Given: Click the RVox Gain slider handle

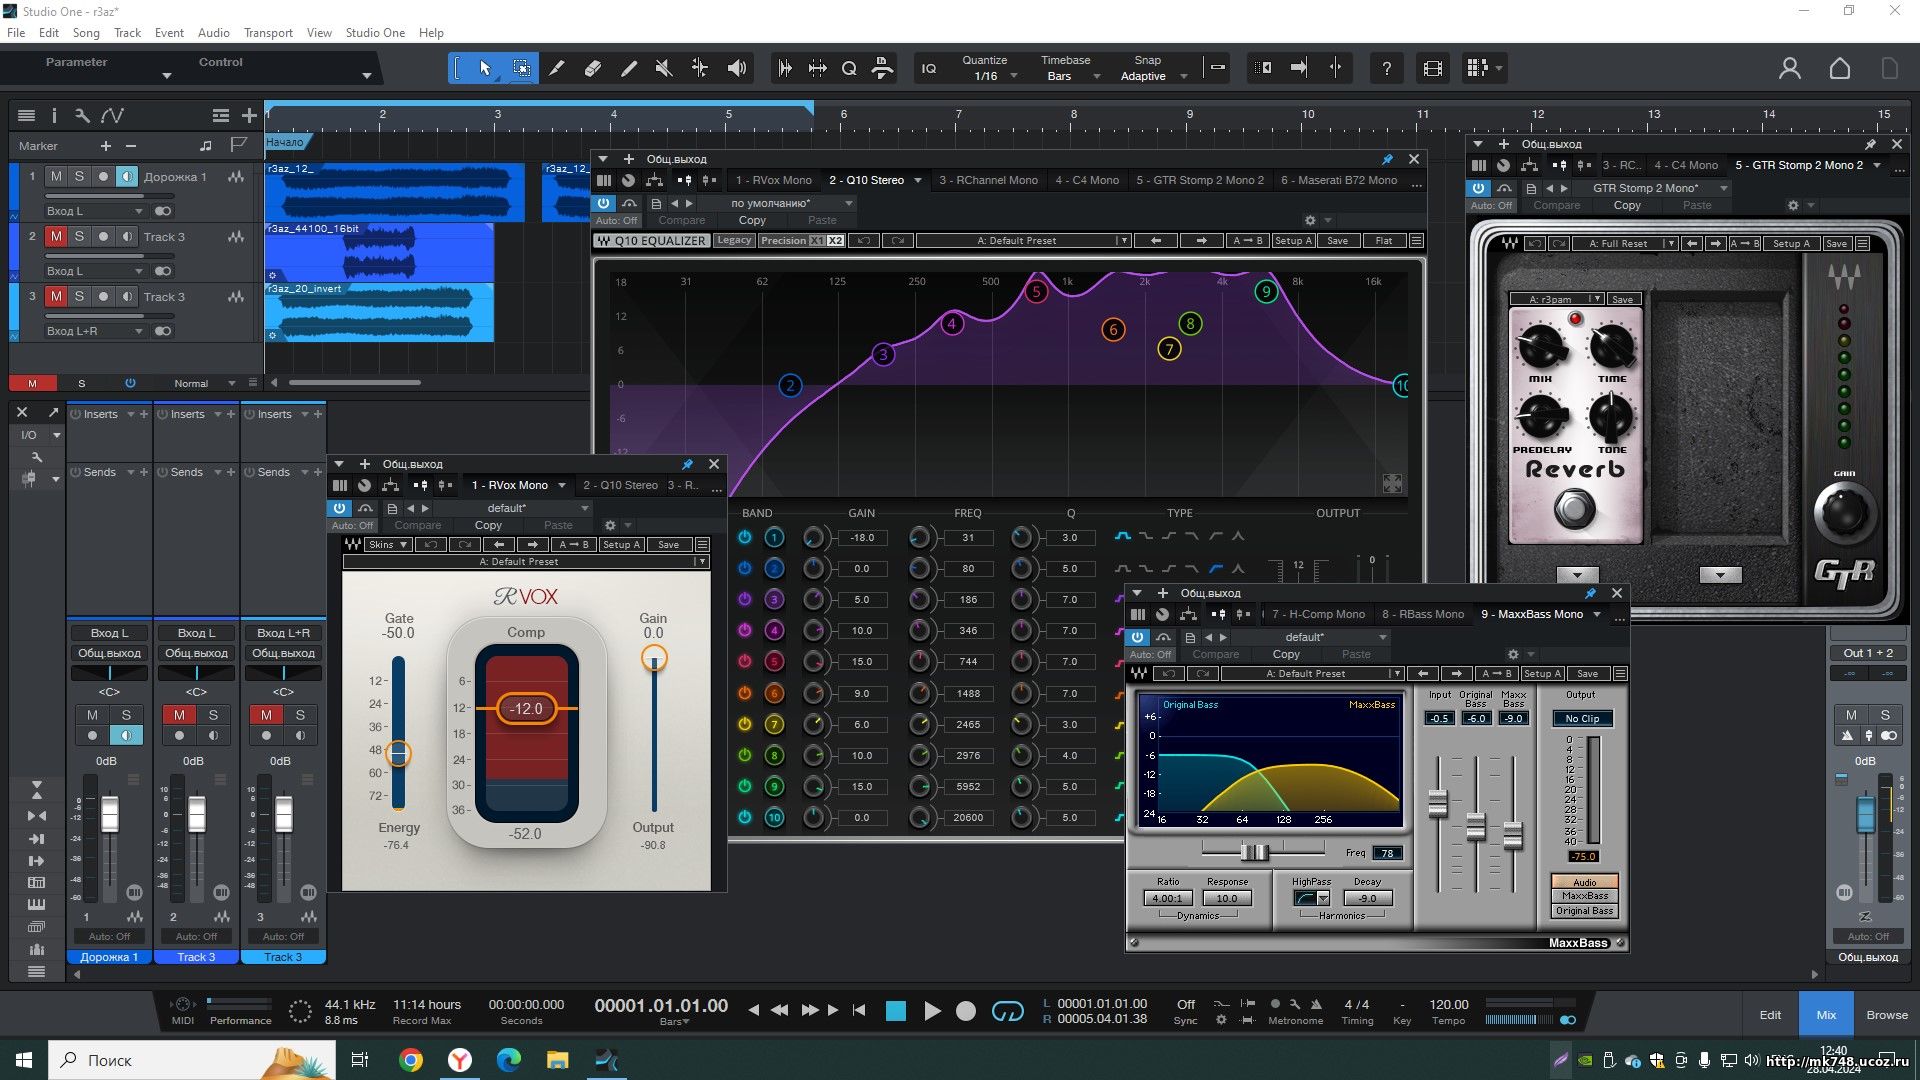Looking at the screenshot, I should [x=654, y=658].
